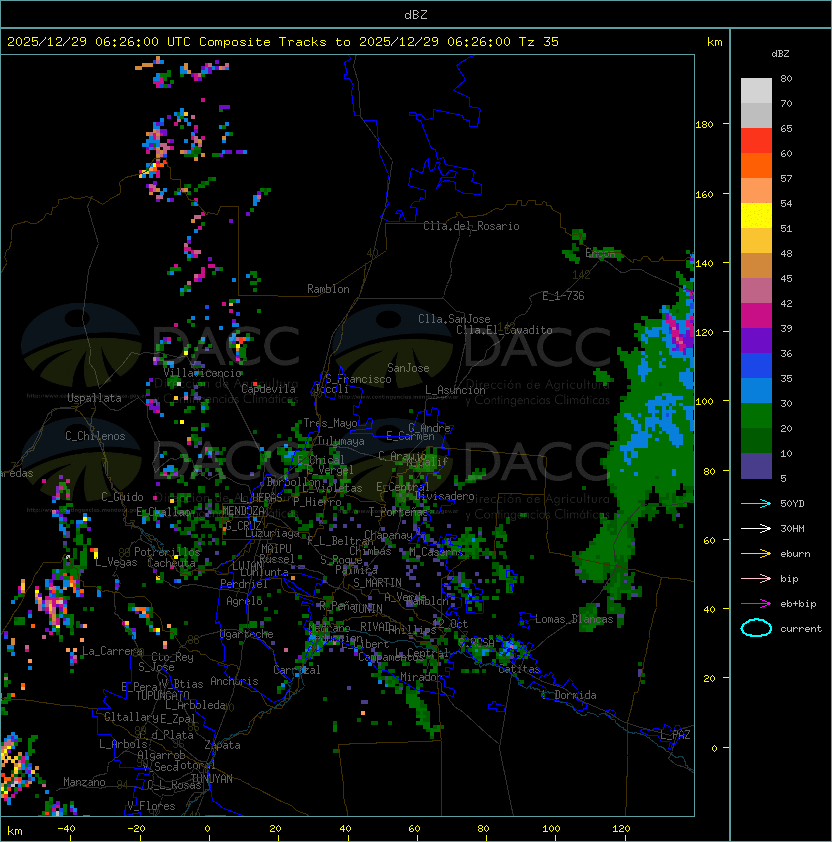Click the 'Zapata' map label

tap(222, 745)
